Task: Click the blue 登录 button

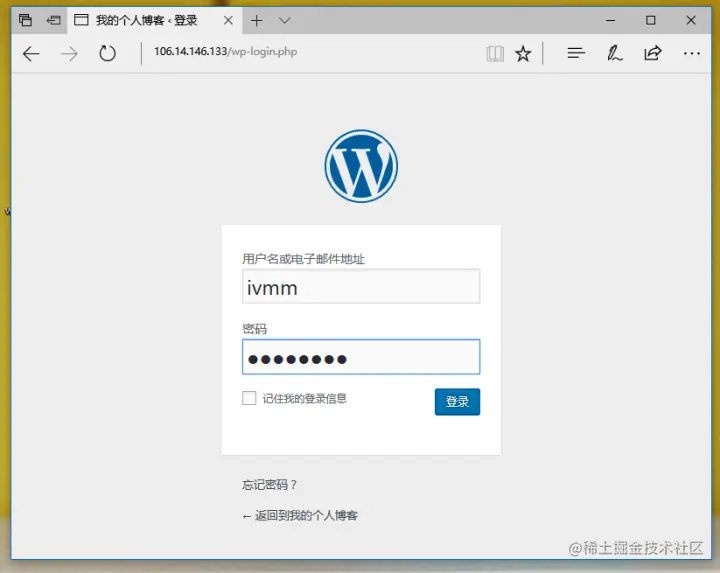Action: pos(457,402)
